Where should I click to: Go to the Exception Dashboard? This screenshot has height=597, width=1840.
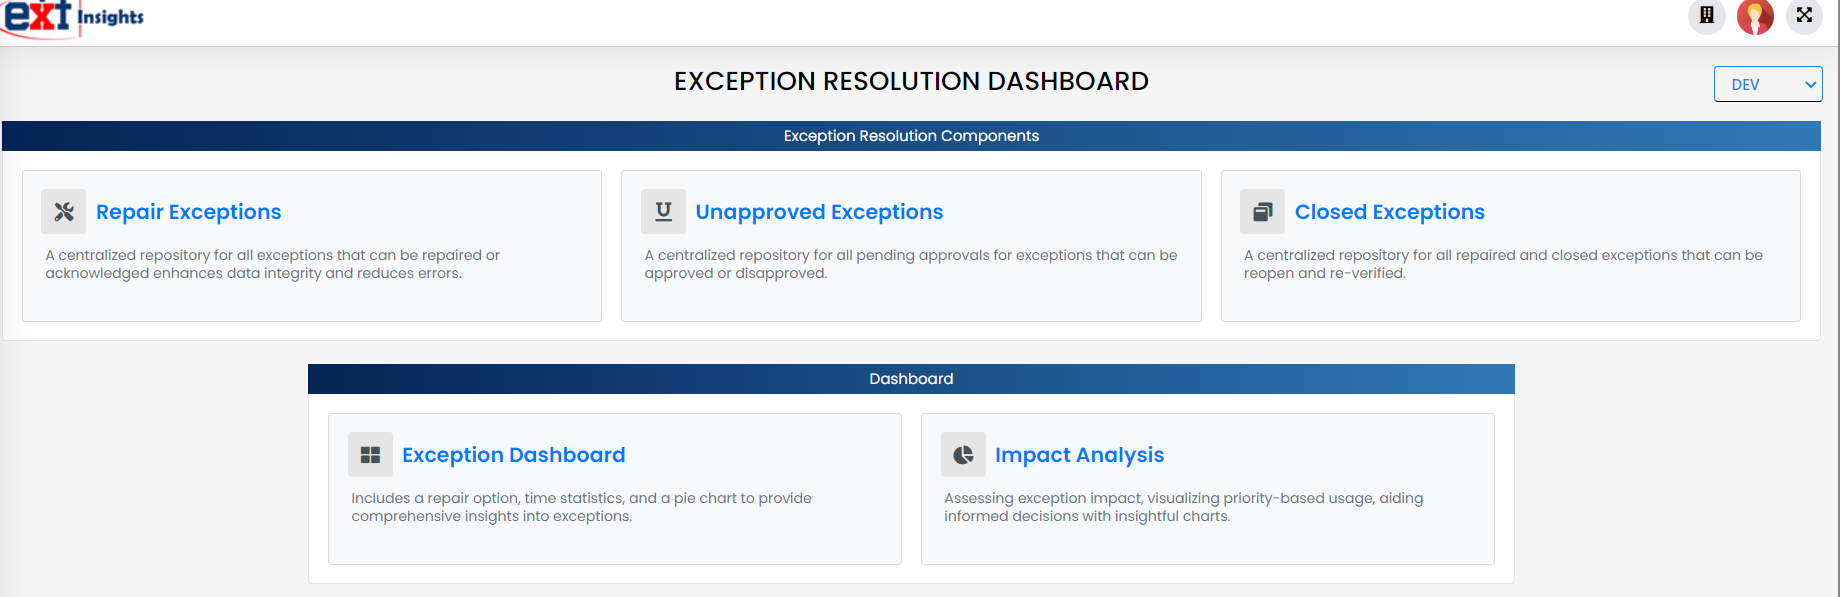click(514, 454)
